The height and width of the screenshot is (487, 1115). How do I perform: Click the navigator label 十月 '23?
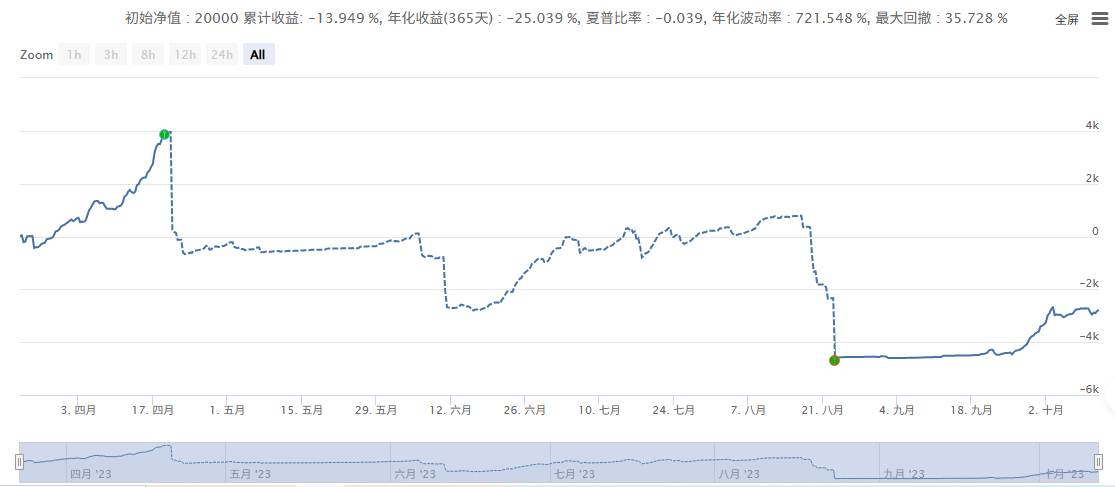click(1064, 474)
